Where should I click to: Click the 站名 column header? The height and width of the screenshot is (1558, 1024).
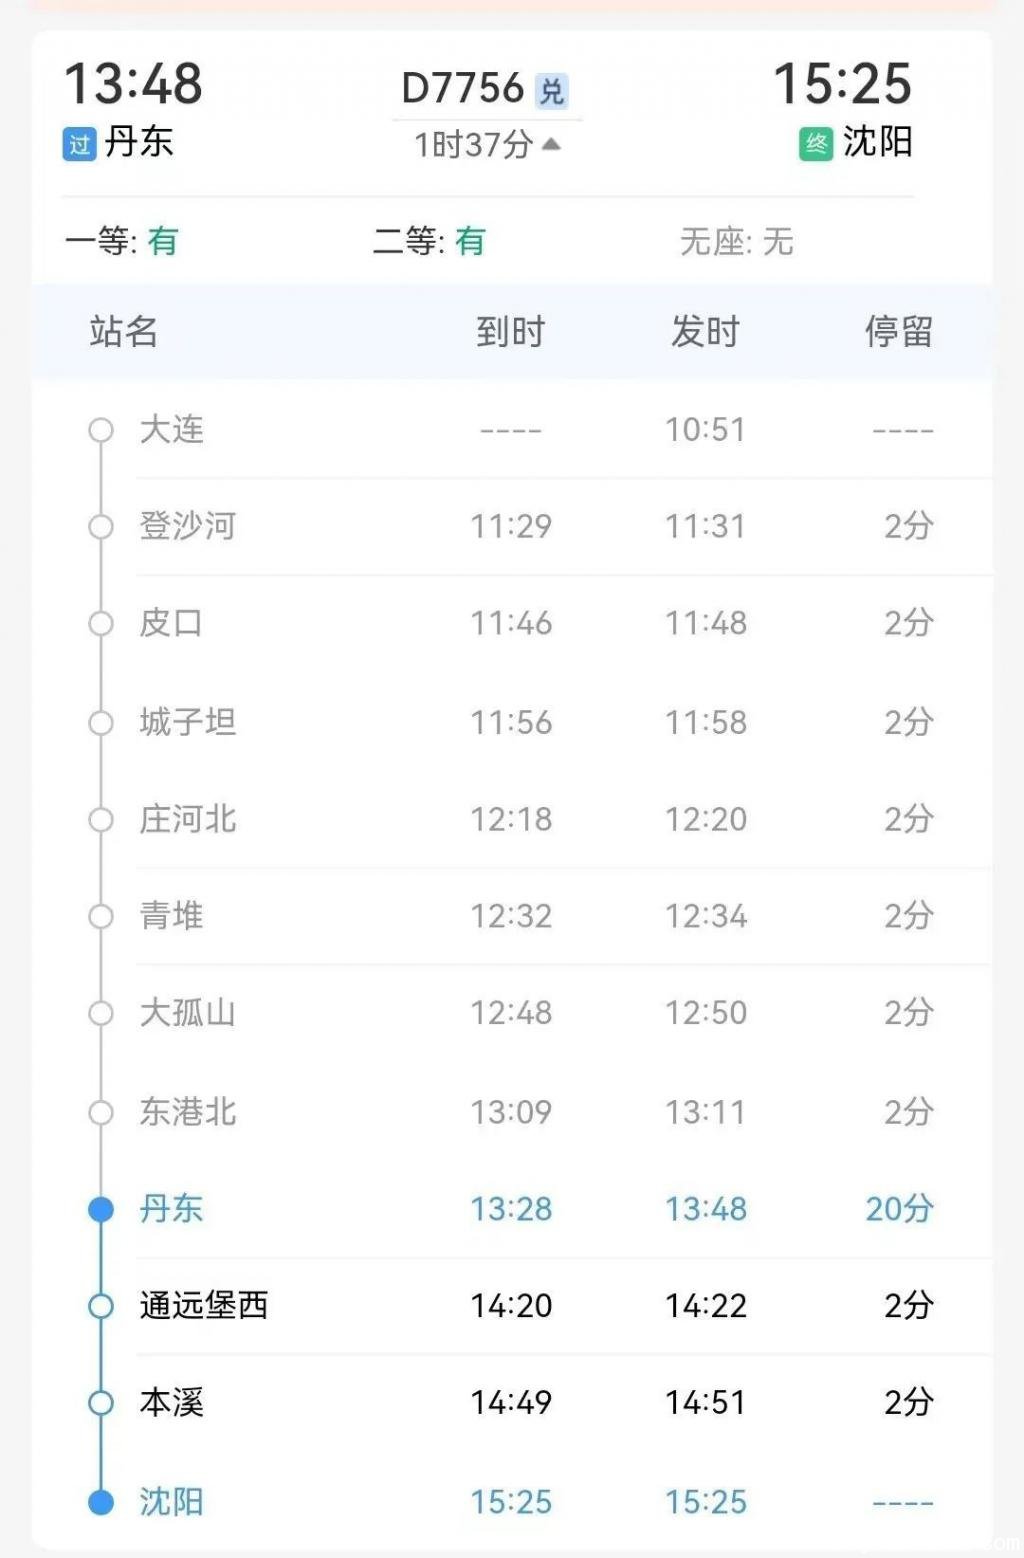tap(124, 331)
